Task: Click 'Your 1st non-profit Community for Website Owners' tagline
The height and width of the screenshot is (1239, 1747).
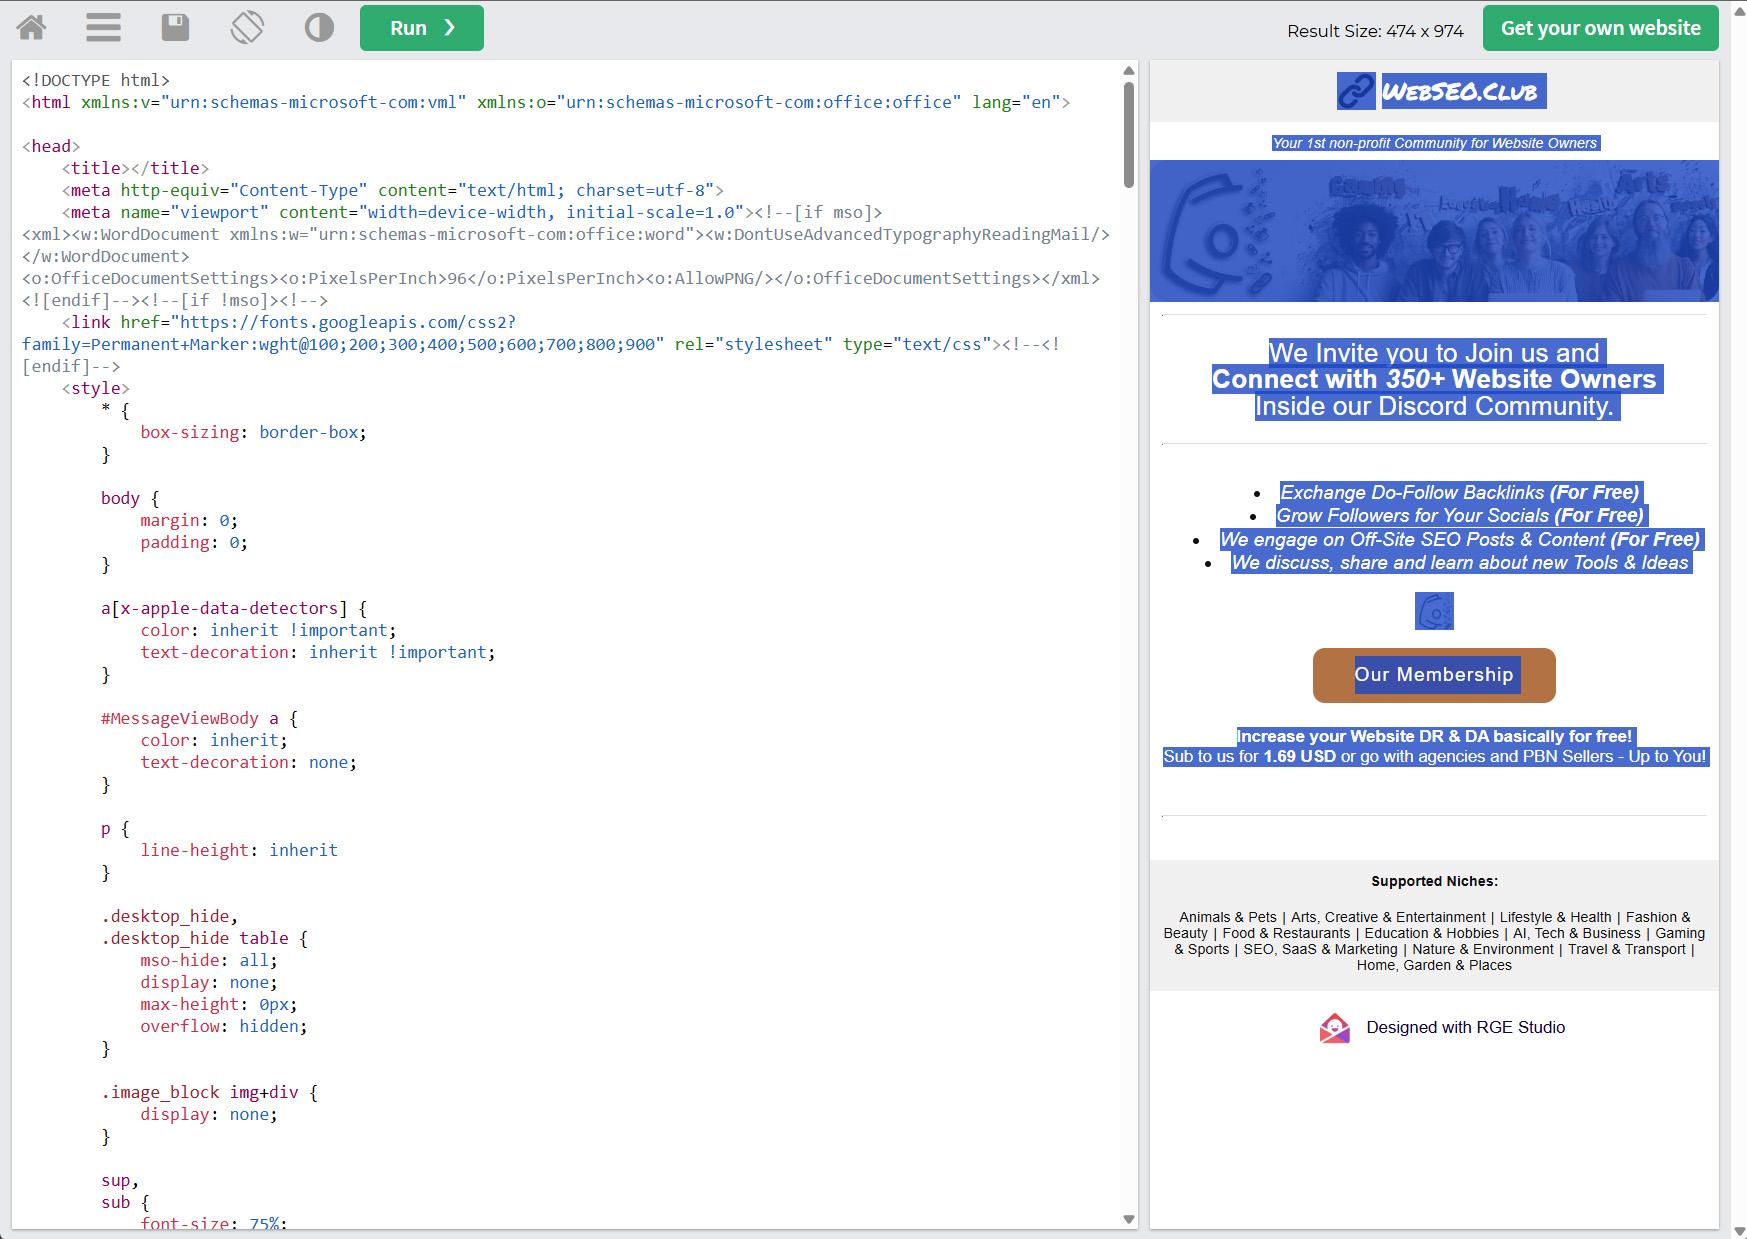Action: click(1434, 143)
